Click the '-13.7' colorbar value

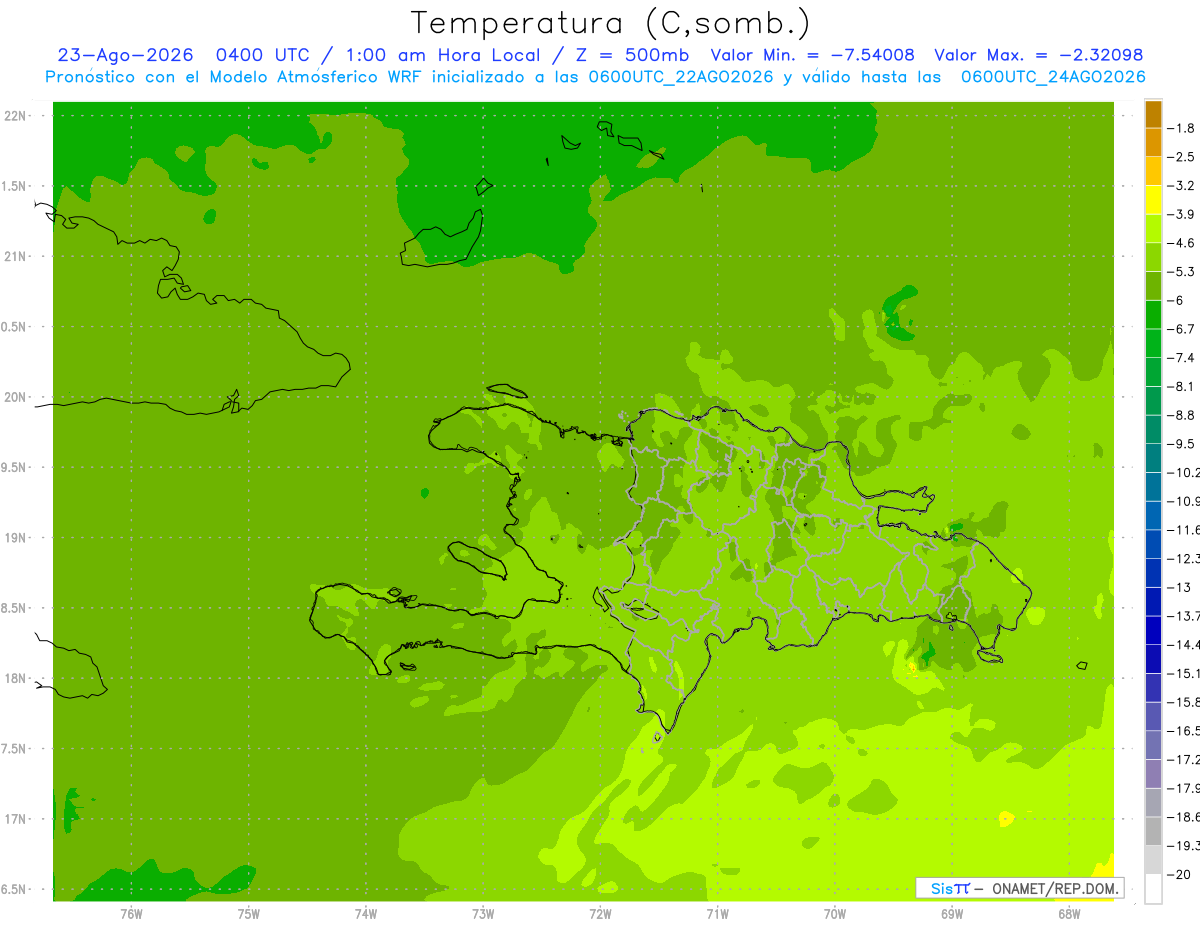[1183, 616]
